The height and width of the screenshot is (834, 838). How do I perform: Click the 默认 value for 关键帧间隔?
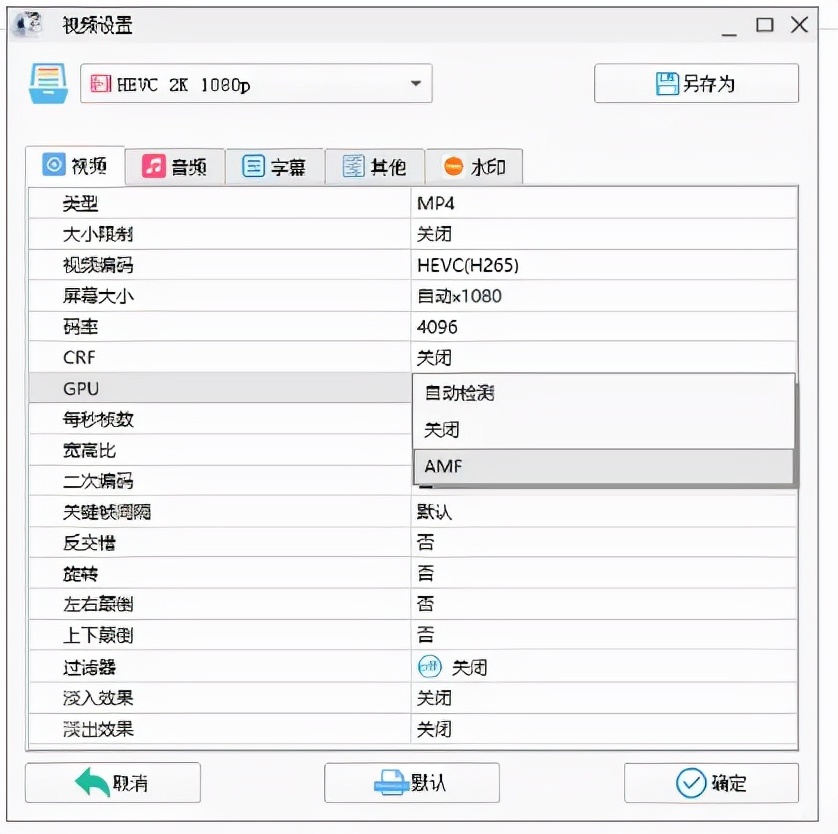point(434,512)
